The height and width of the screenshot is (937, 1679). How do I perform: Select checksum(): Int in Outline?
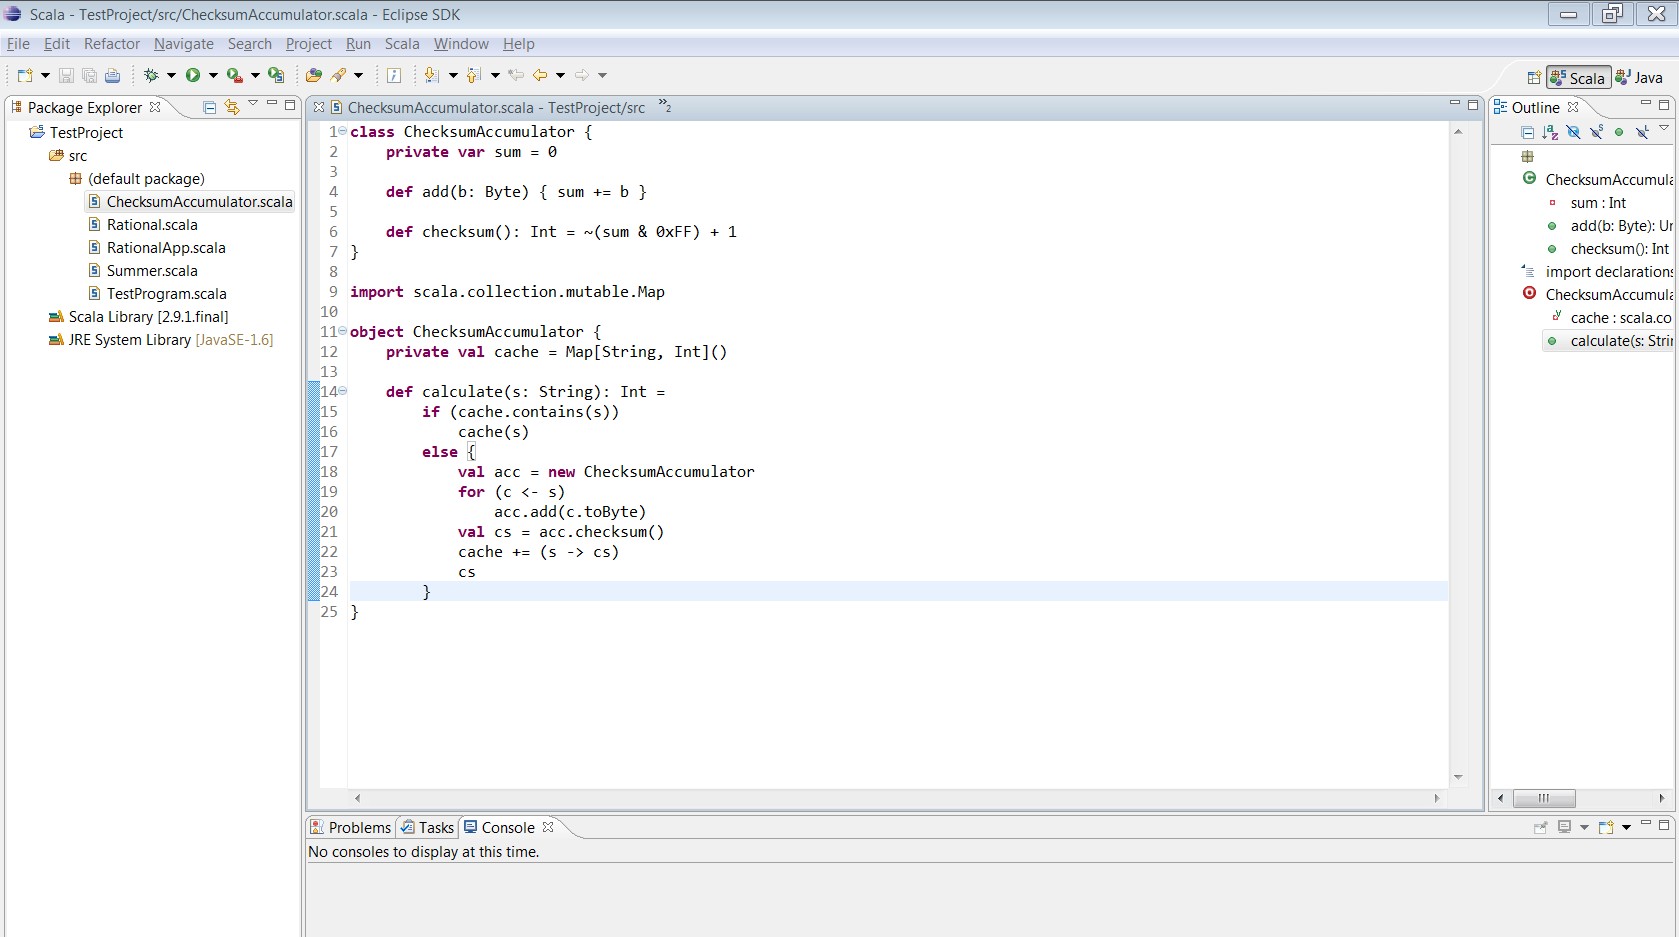coord(1619,249)
